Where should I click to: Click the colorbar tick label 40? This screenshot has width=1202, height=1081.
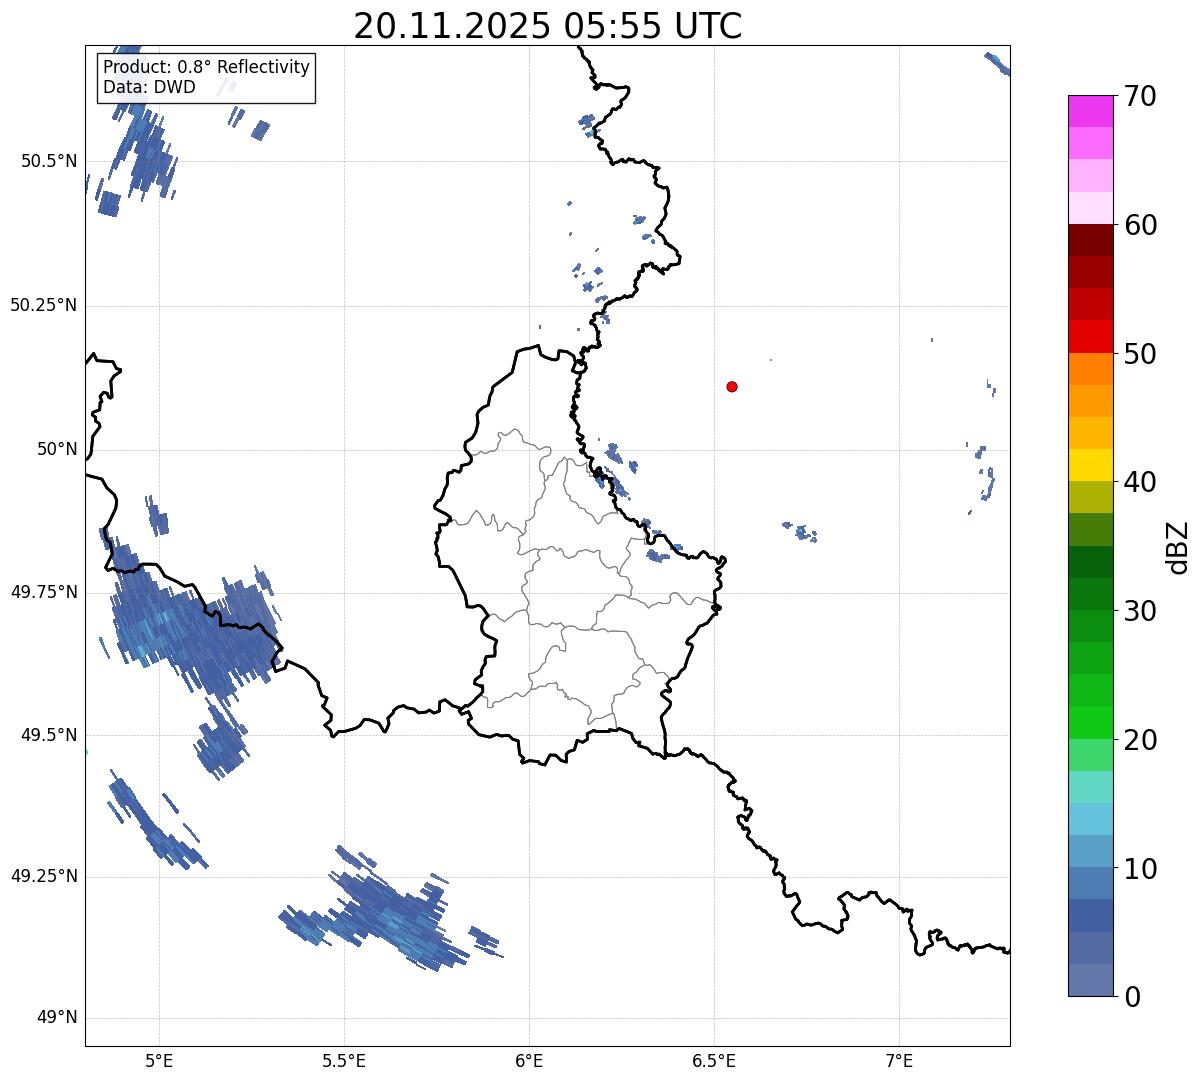pos(1140,482)
